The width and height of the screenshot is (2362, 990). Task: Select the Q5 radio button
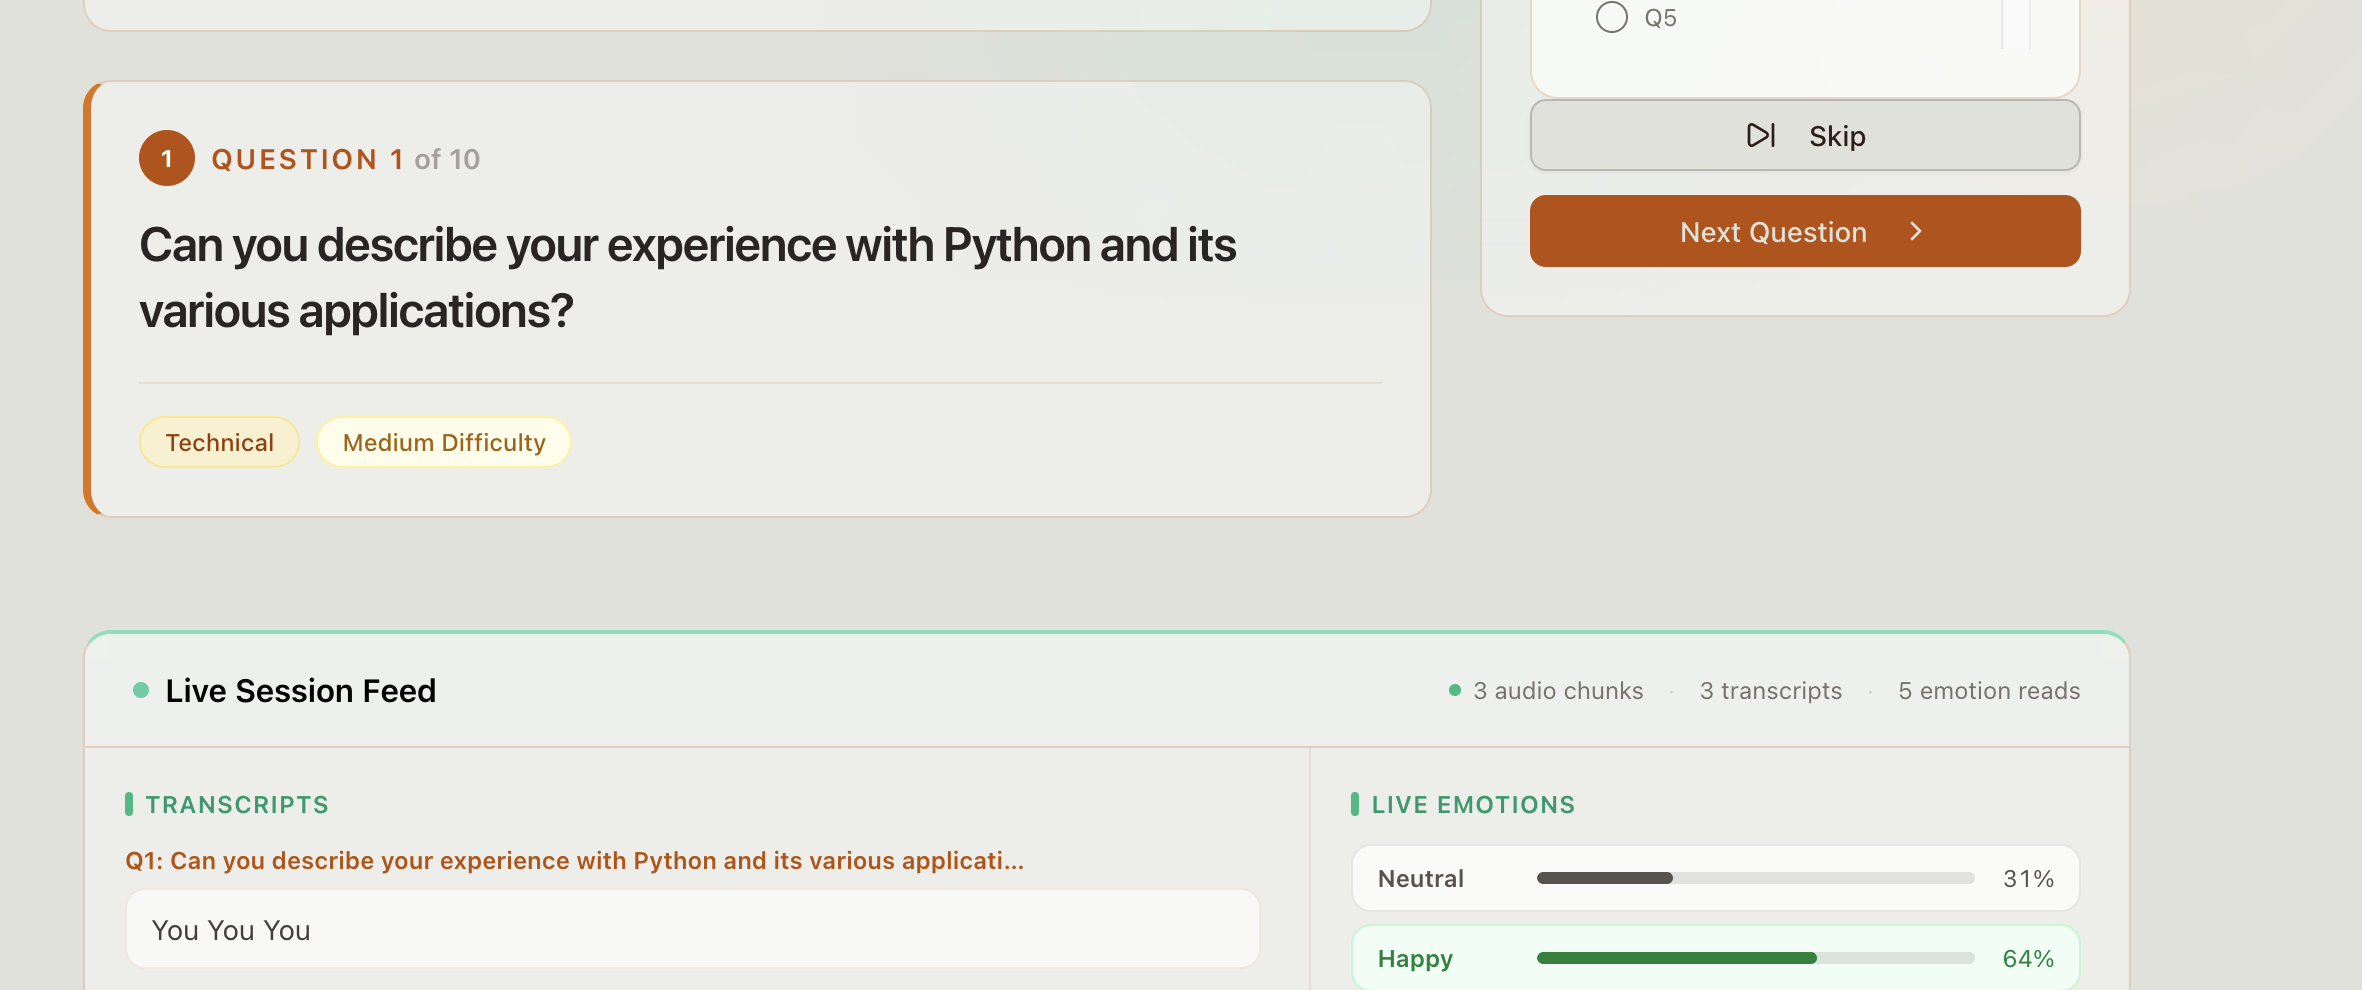1611,17
